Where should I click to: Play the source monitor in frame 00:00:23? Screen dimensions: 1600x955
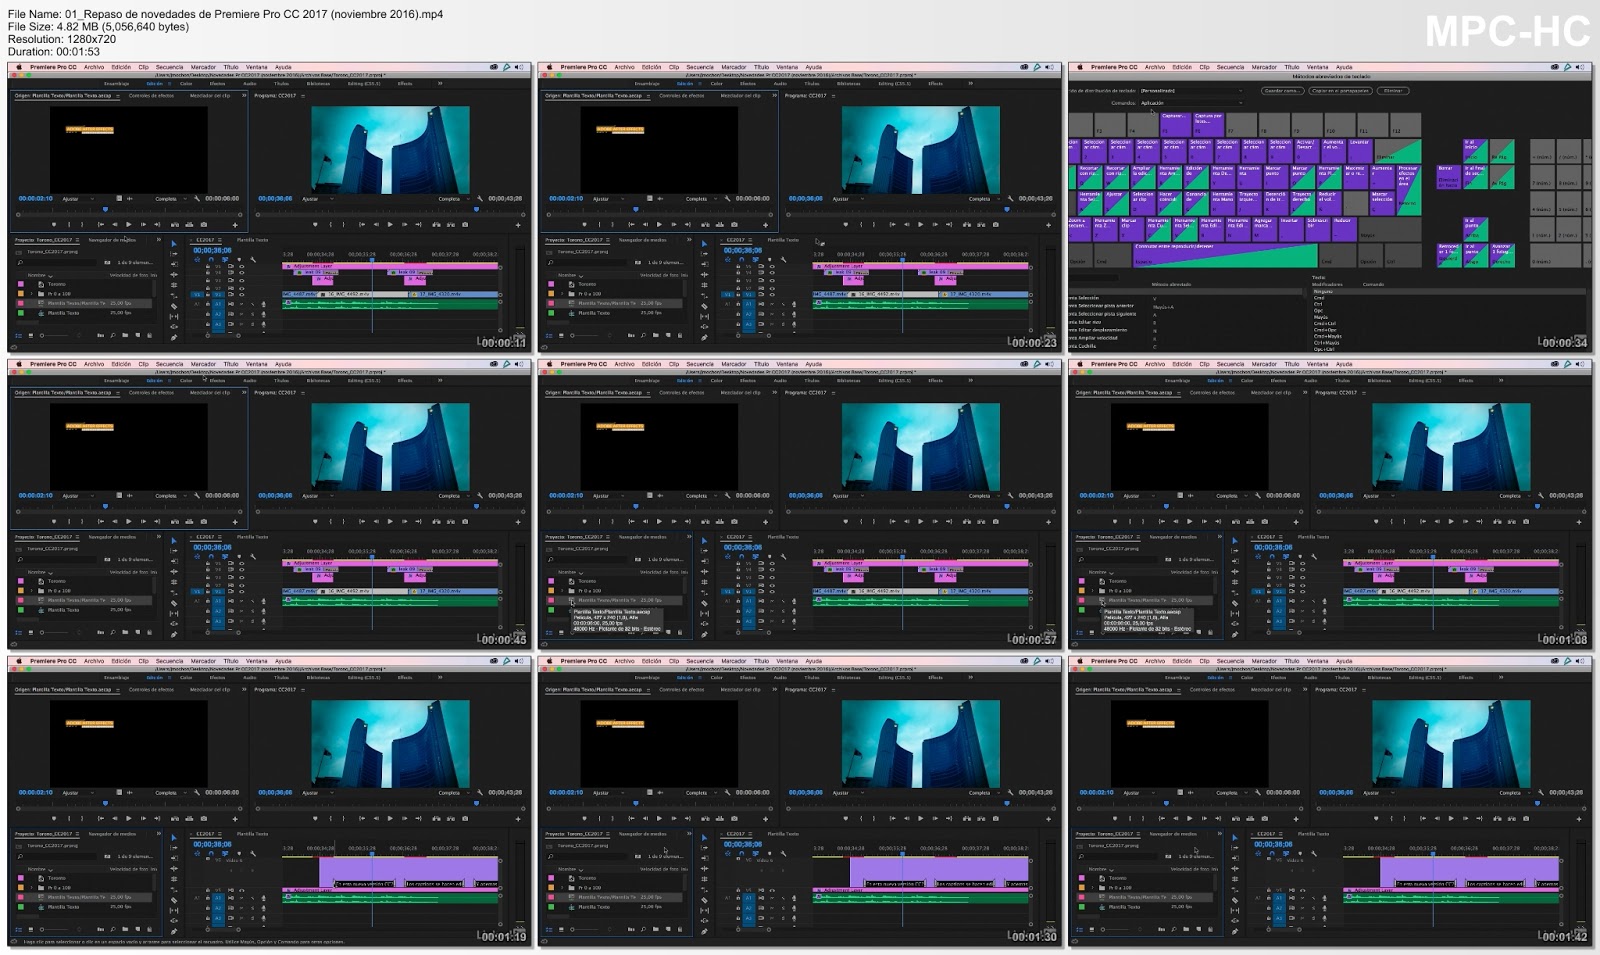pyautogui.click(x=659, y=224)
